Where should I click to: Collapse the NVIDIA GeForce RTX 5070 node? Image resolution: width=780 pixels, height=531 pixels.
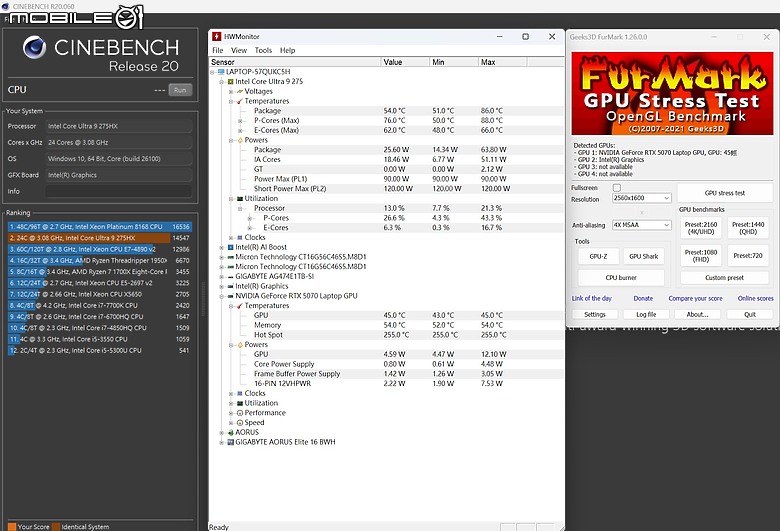[x=222, y=296]
